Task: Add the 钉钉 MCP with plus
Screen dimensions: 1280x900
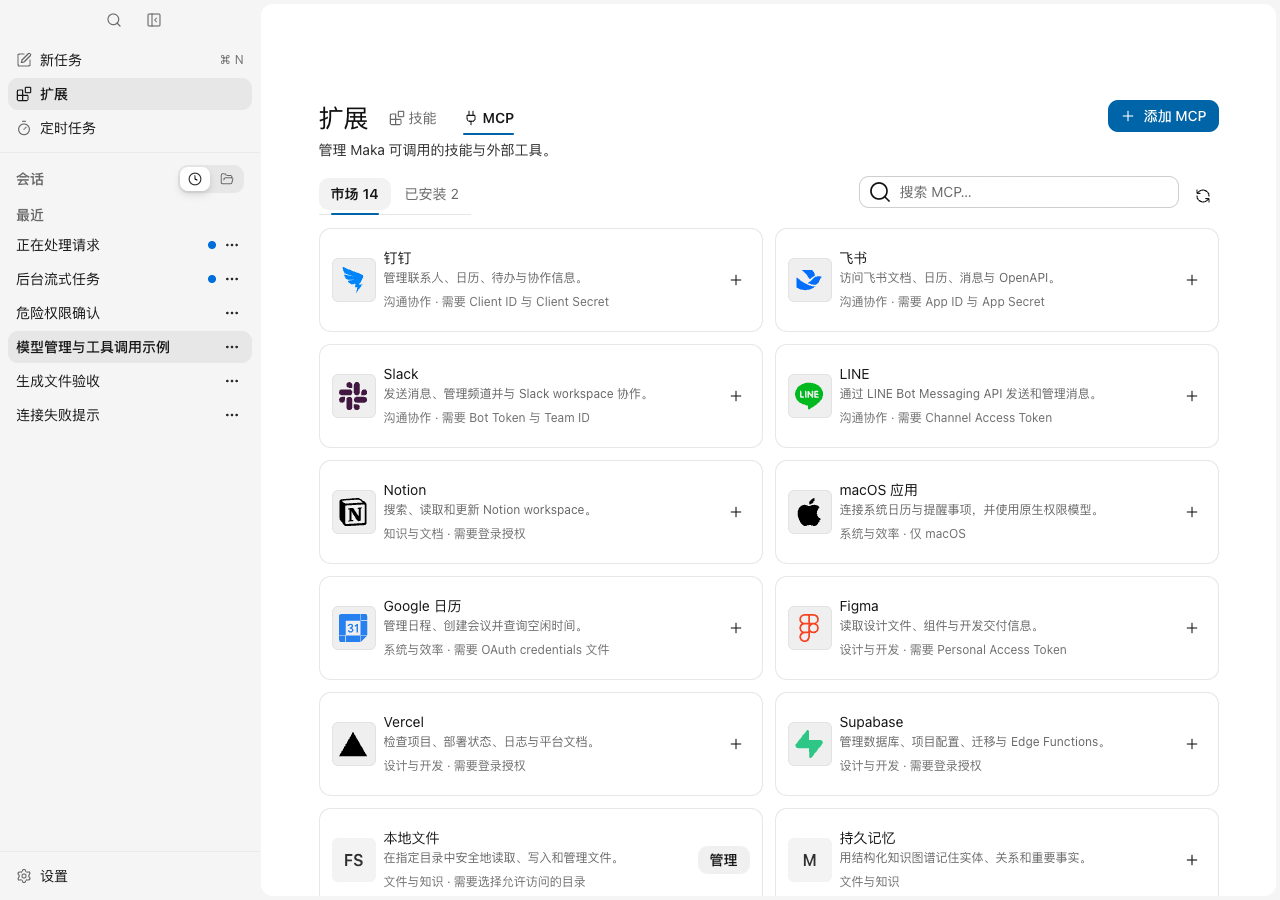Action: pyautogui.click(x=736, y=280)
